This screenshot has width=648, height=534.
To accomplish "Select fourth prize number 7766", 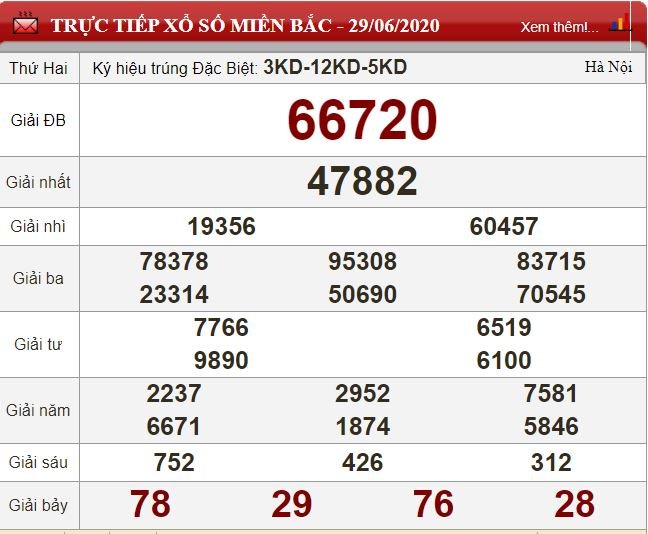I will (x=222, y=327).
